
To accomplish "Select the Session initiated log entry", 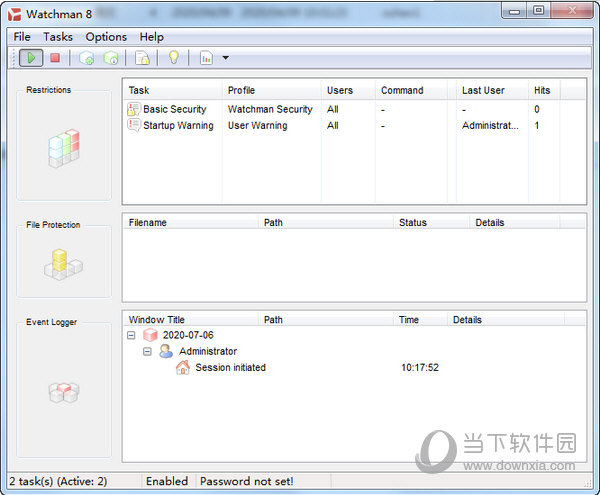I will pyautogui.click(x=230, y=368).
